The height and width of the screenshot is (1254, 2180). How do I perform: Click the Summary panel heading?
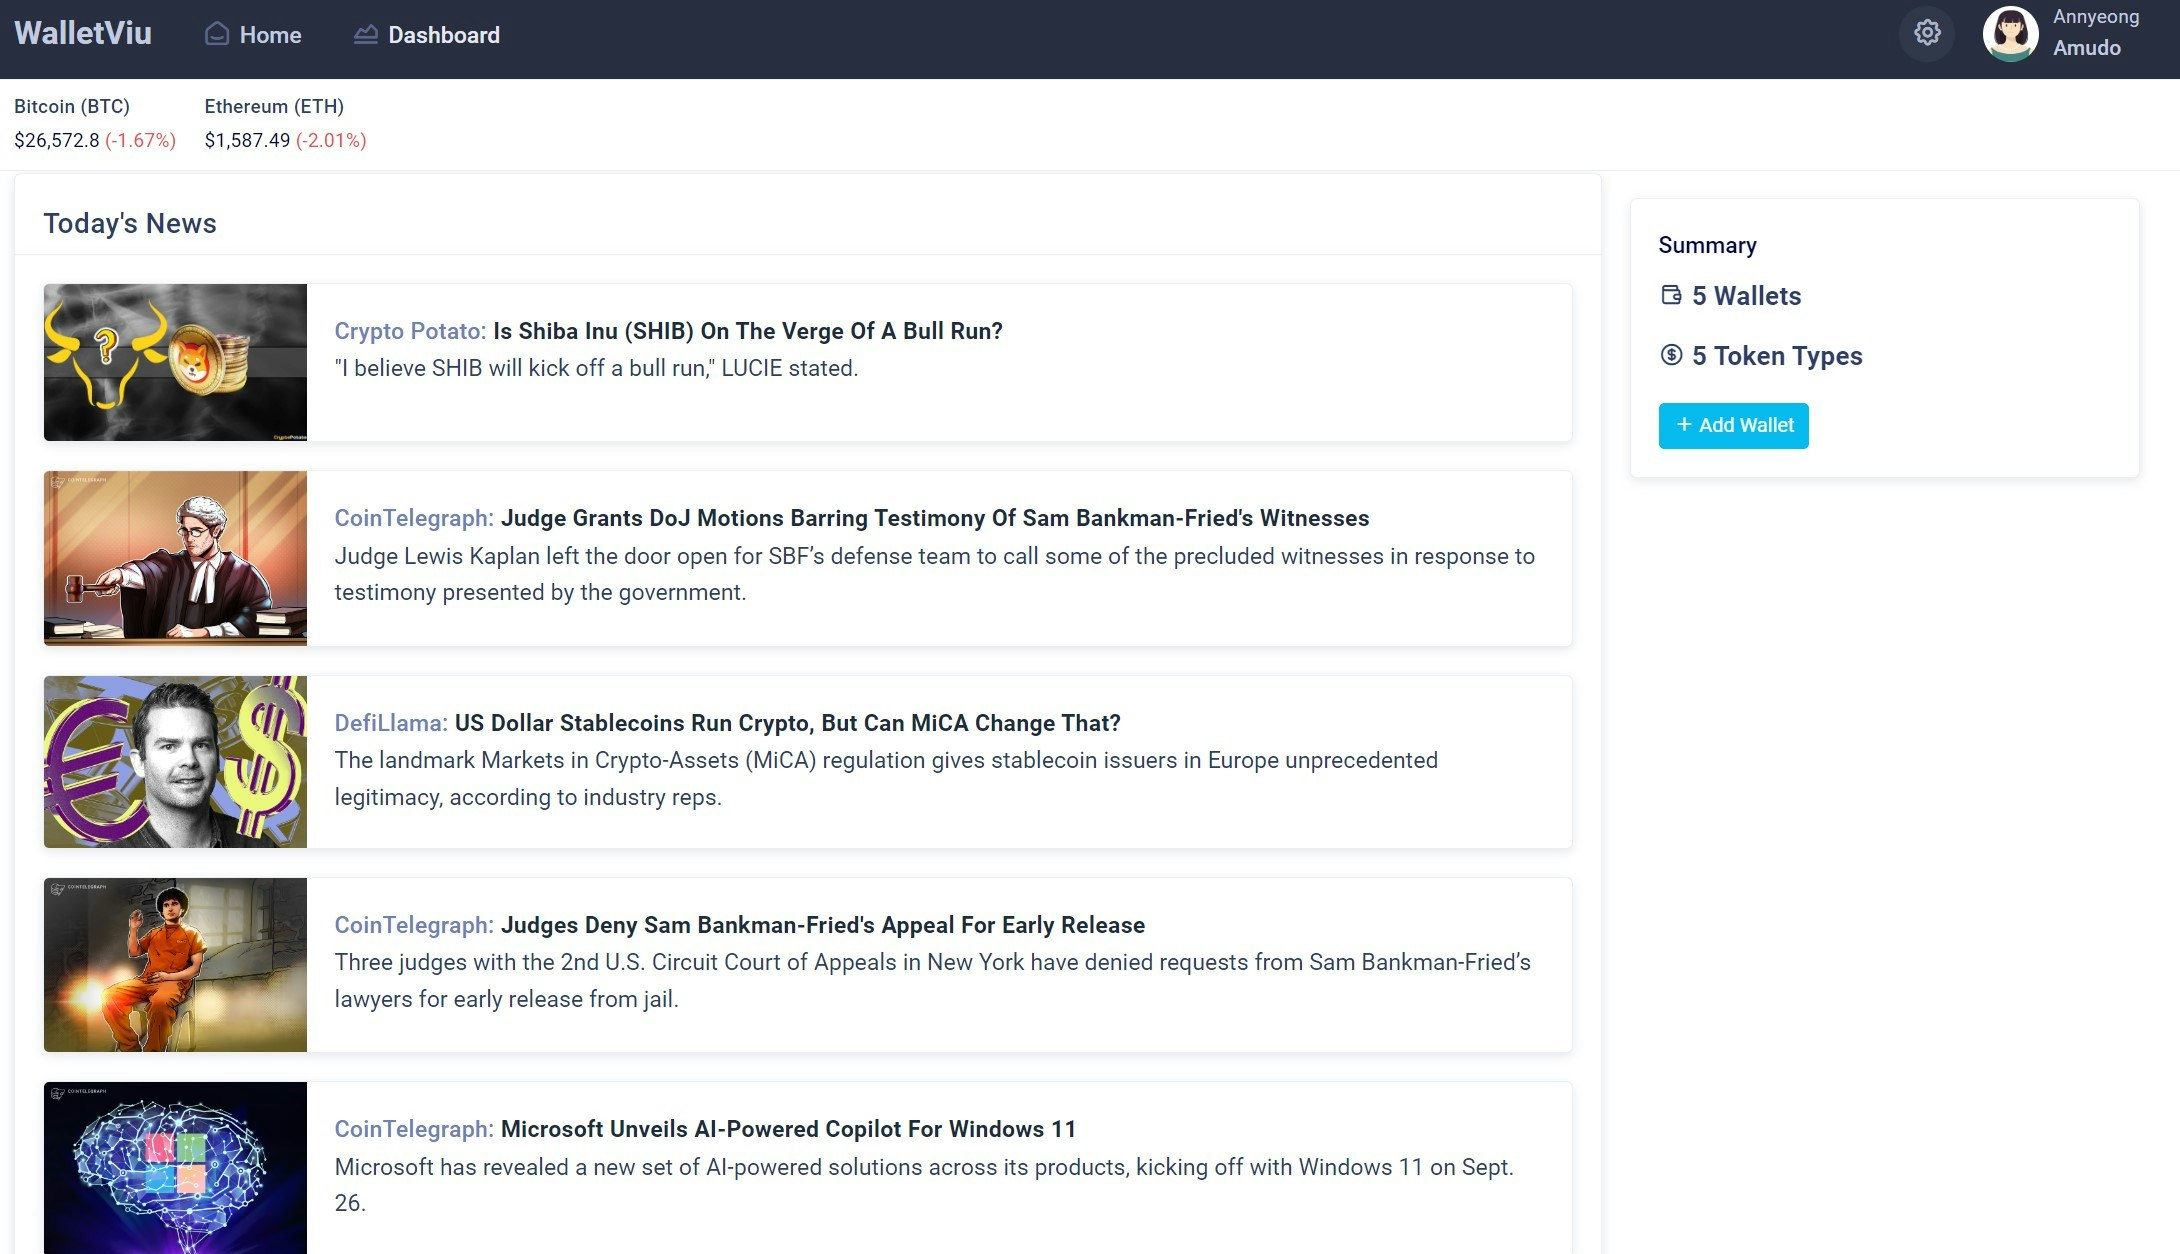click(x=1707, y=245)
